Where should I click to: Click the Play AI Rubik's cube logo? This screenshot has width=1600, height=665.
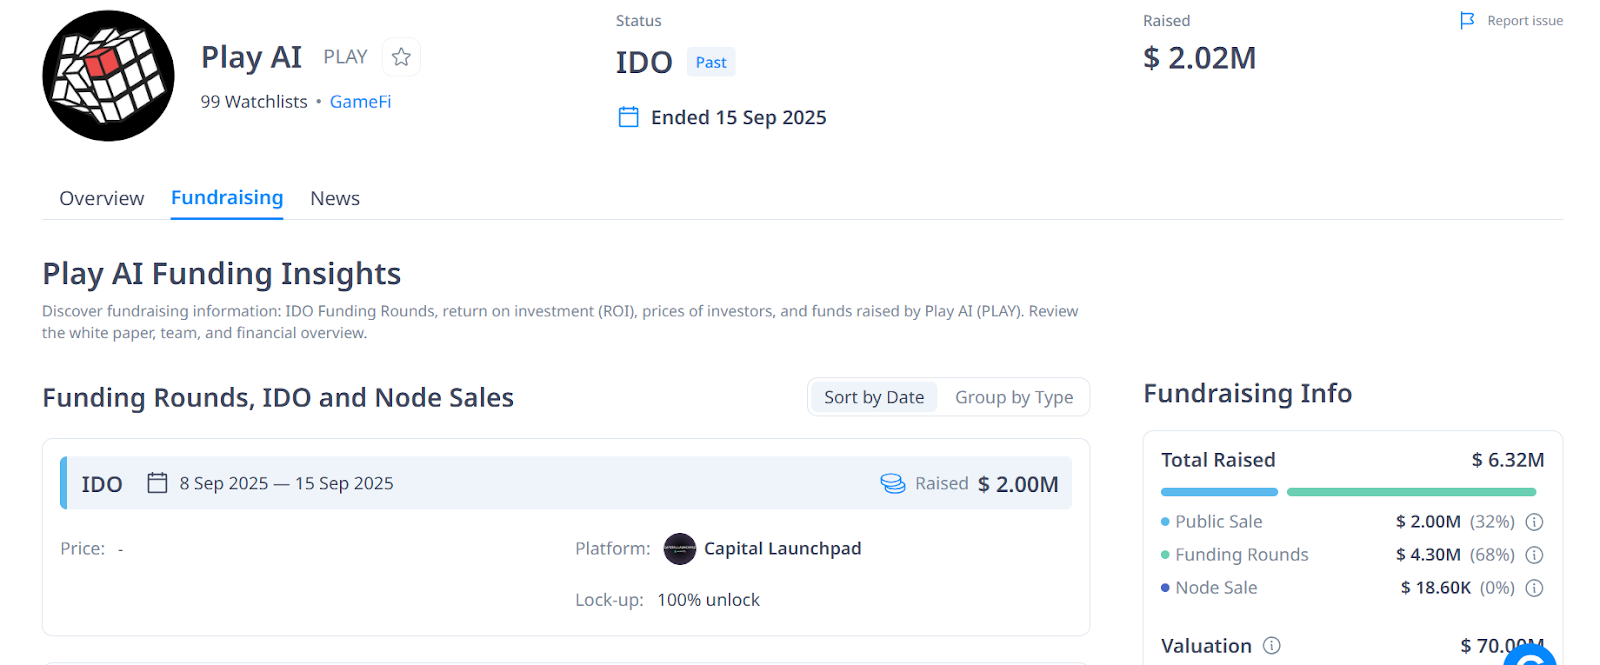click(108, 76)
